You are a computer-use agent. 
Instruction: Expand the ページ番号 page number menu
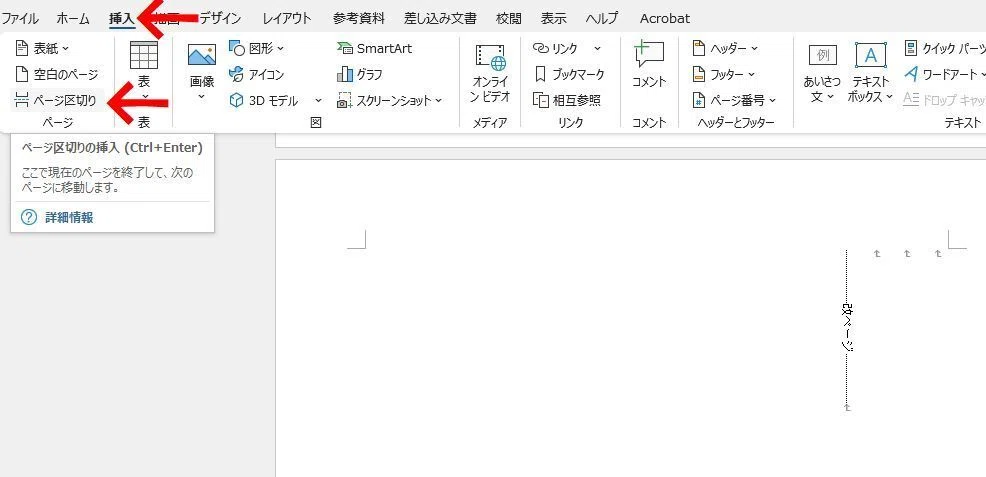click(x=734, y=100)
